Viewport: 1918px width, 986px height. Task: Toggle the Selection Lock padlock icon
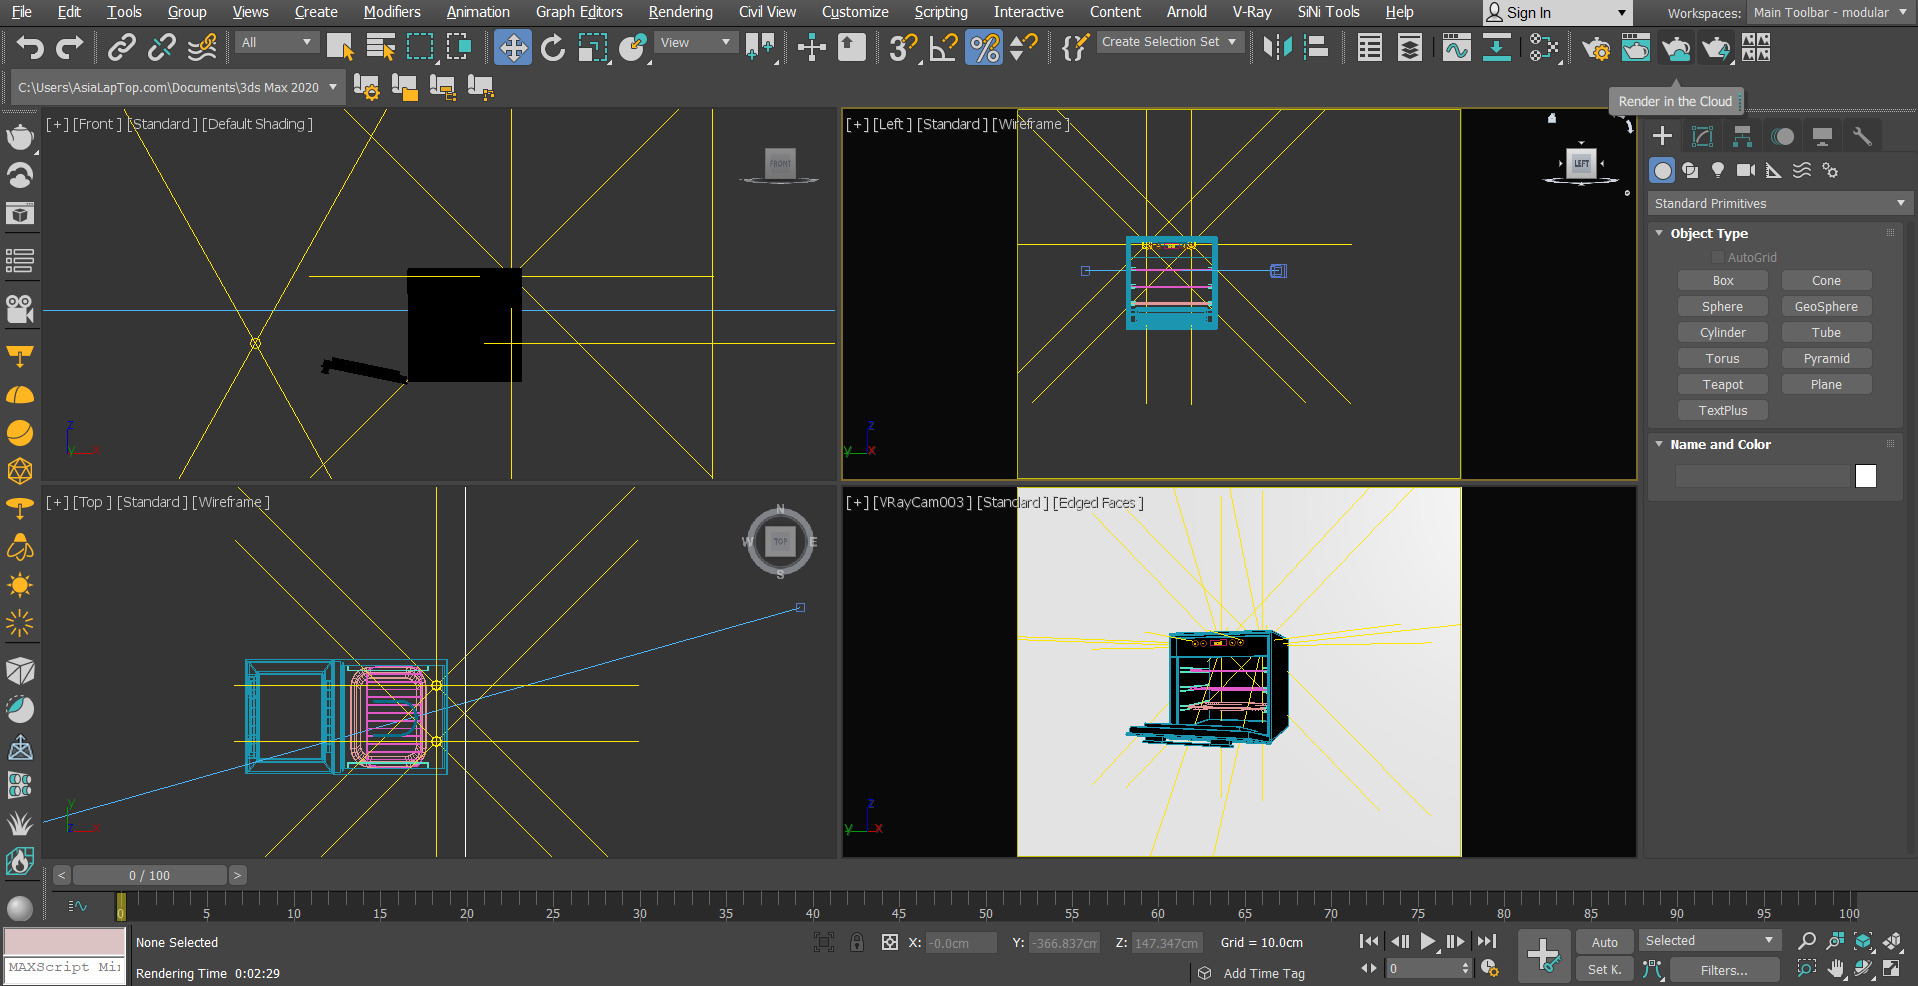(857, 942)
